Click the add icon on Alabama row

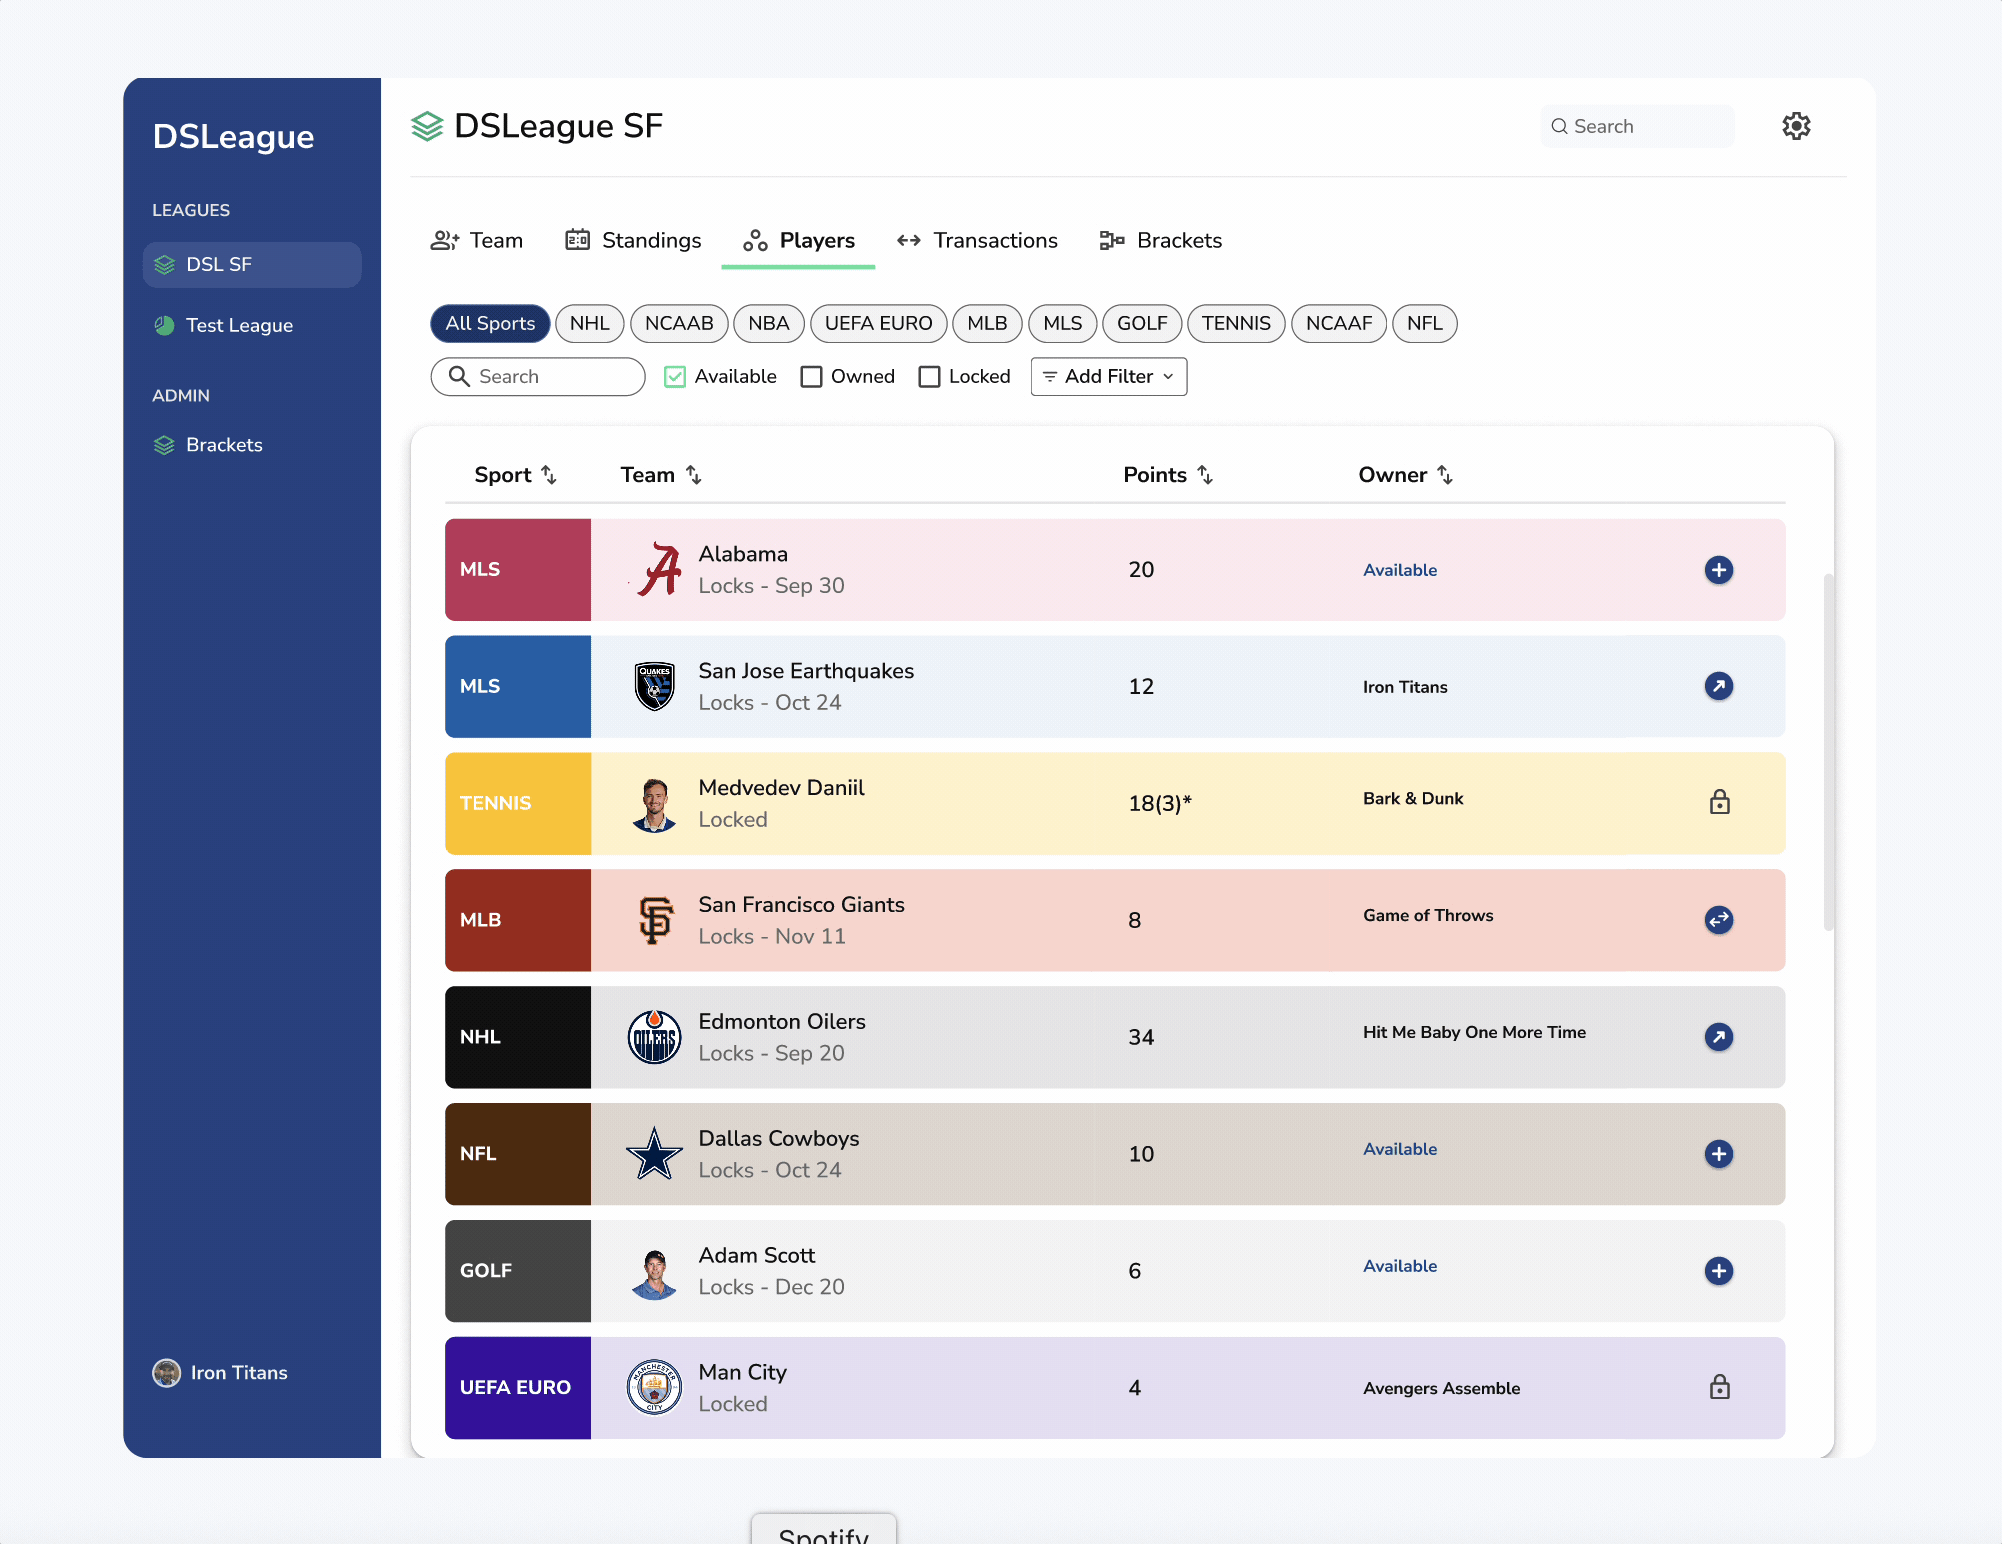pos(1718,570)
